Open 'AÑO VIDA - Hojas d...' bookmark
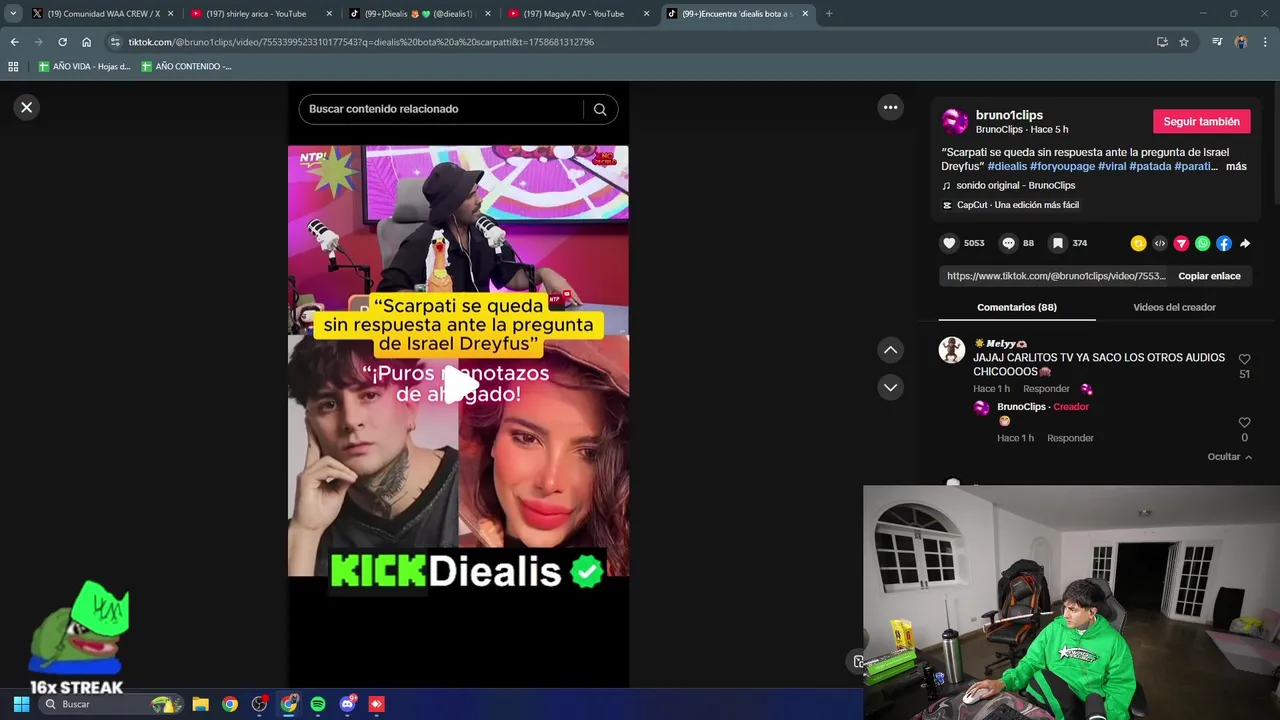 pos(84,66)
